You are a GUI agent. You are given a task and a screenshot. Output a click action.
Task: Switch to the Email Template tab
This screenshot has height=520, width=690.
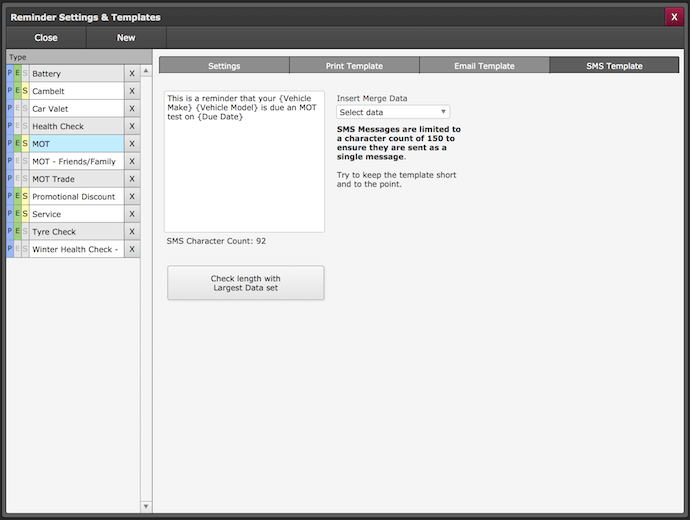[483, 66]
